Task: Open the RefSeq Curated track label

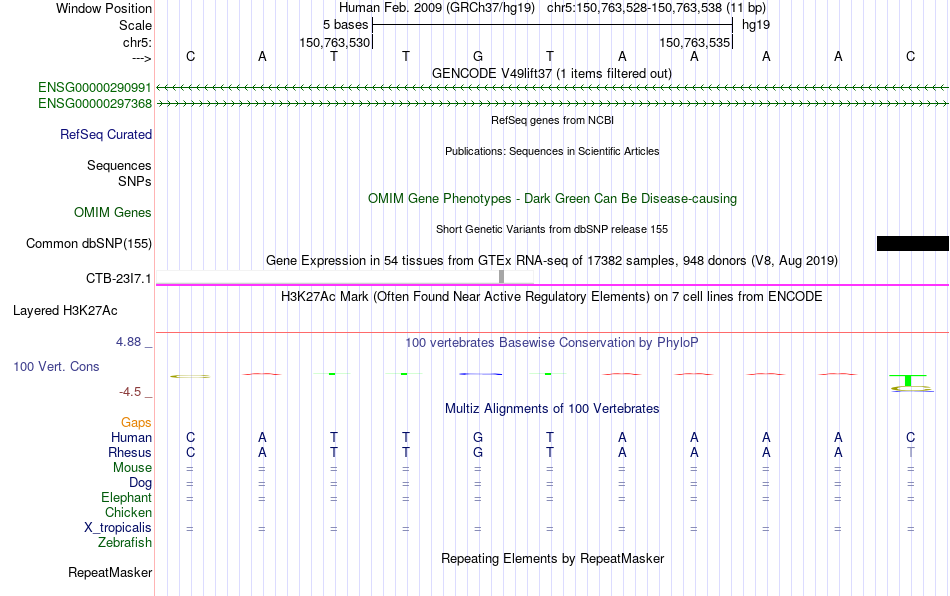Action: [x=106, y=134]
